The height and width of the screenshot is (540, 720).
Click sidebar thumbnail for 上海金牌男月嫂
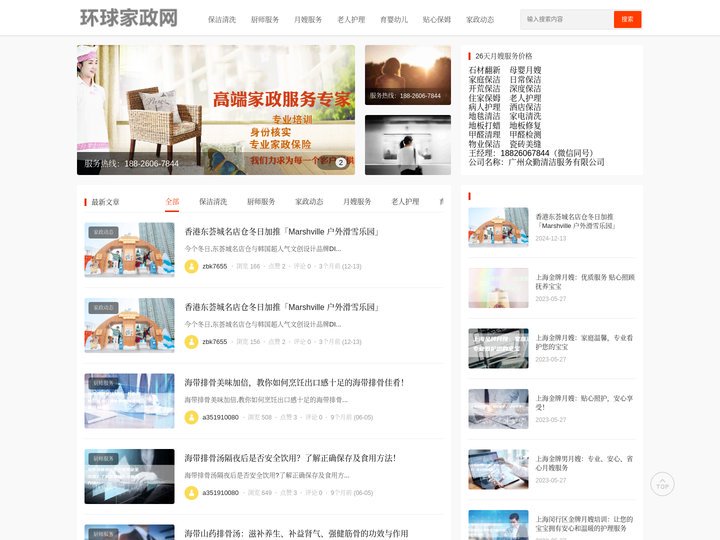[498, 469]
